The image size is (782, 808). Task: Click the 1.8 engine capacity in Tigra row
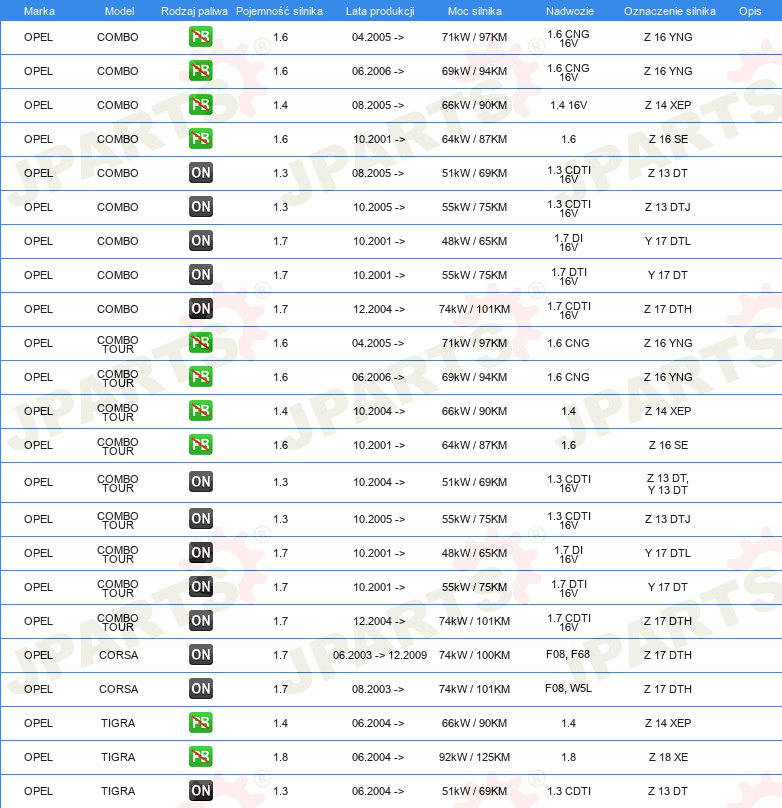point(280,757)
